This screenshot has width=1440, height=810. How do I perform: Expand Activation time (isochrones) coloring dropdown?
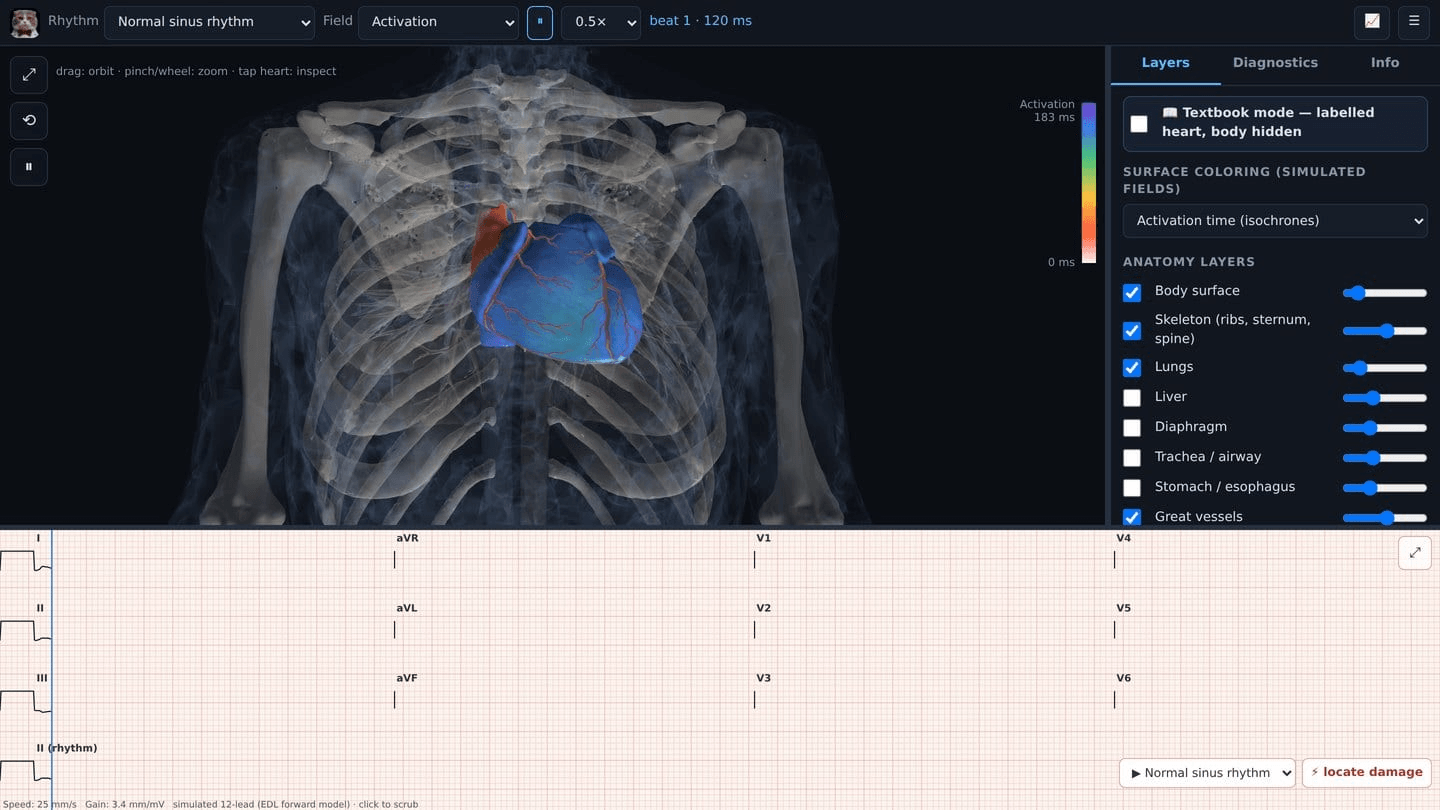click(x=1275, y=221)
